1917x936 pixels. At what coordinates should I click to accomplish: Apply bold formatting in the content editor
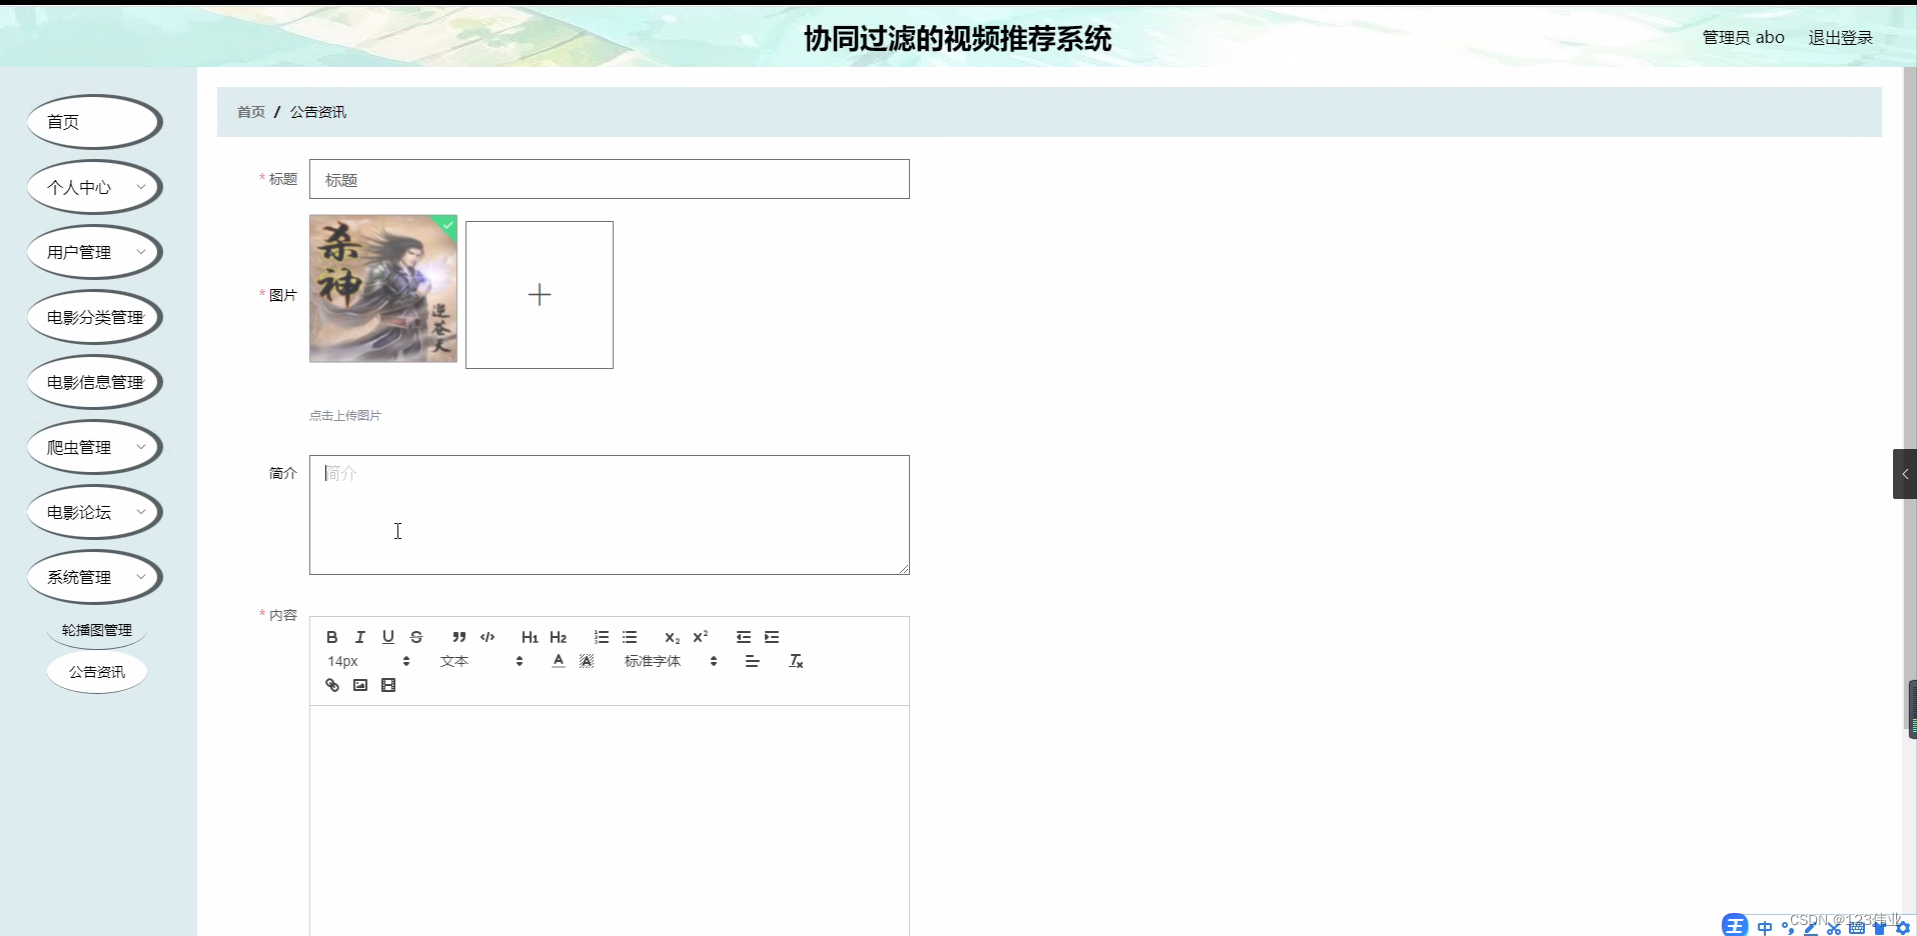[x=331, y=637]
